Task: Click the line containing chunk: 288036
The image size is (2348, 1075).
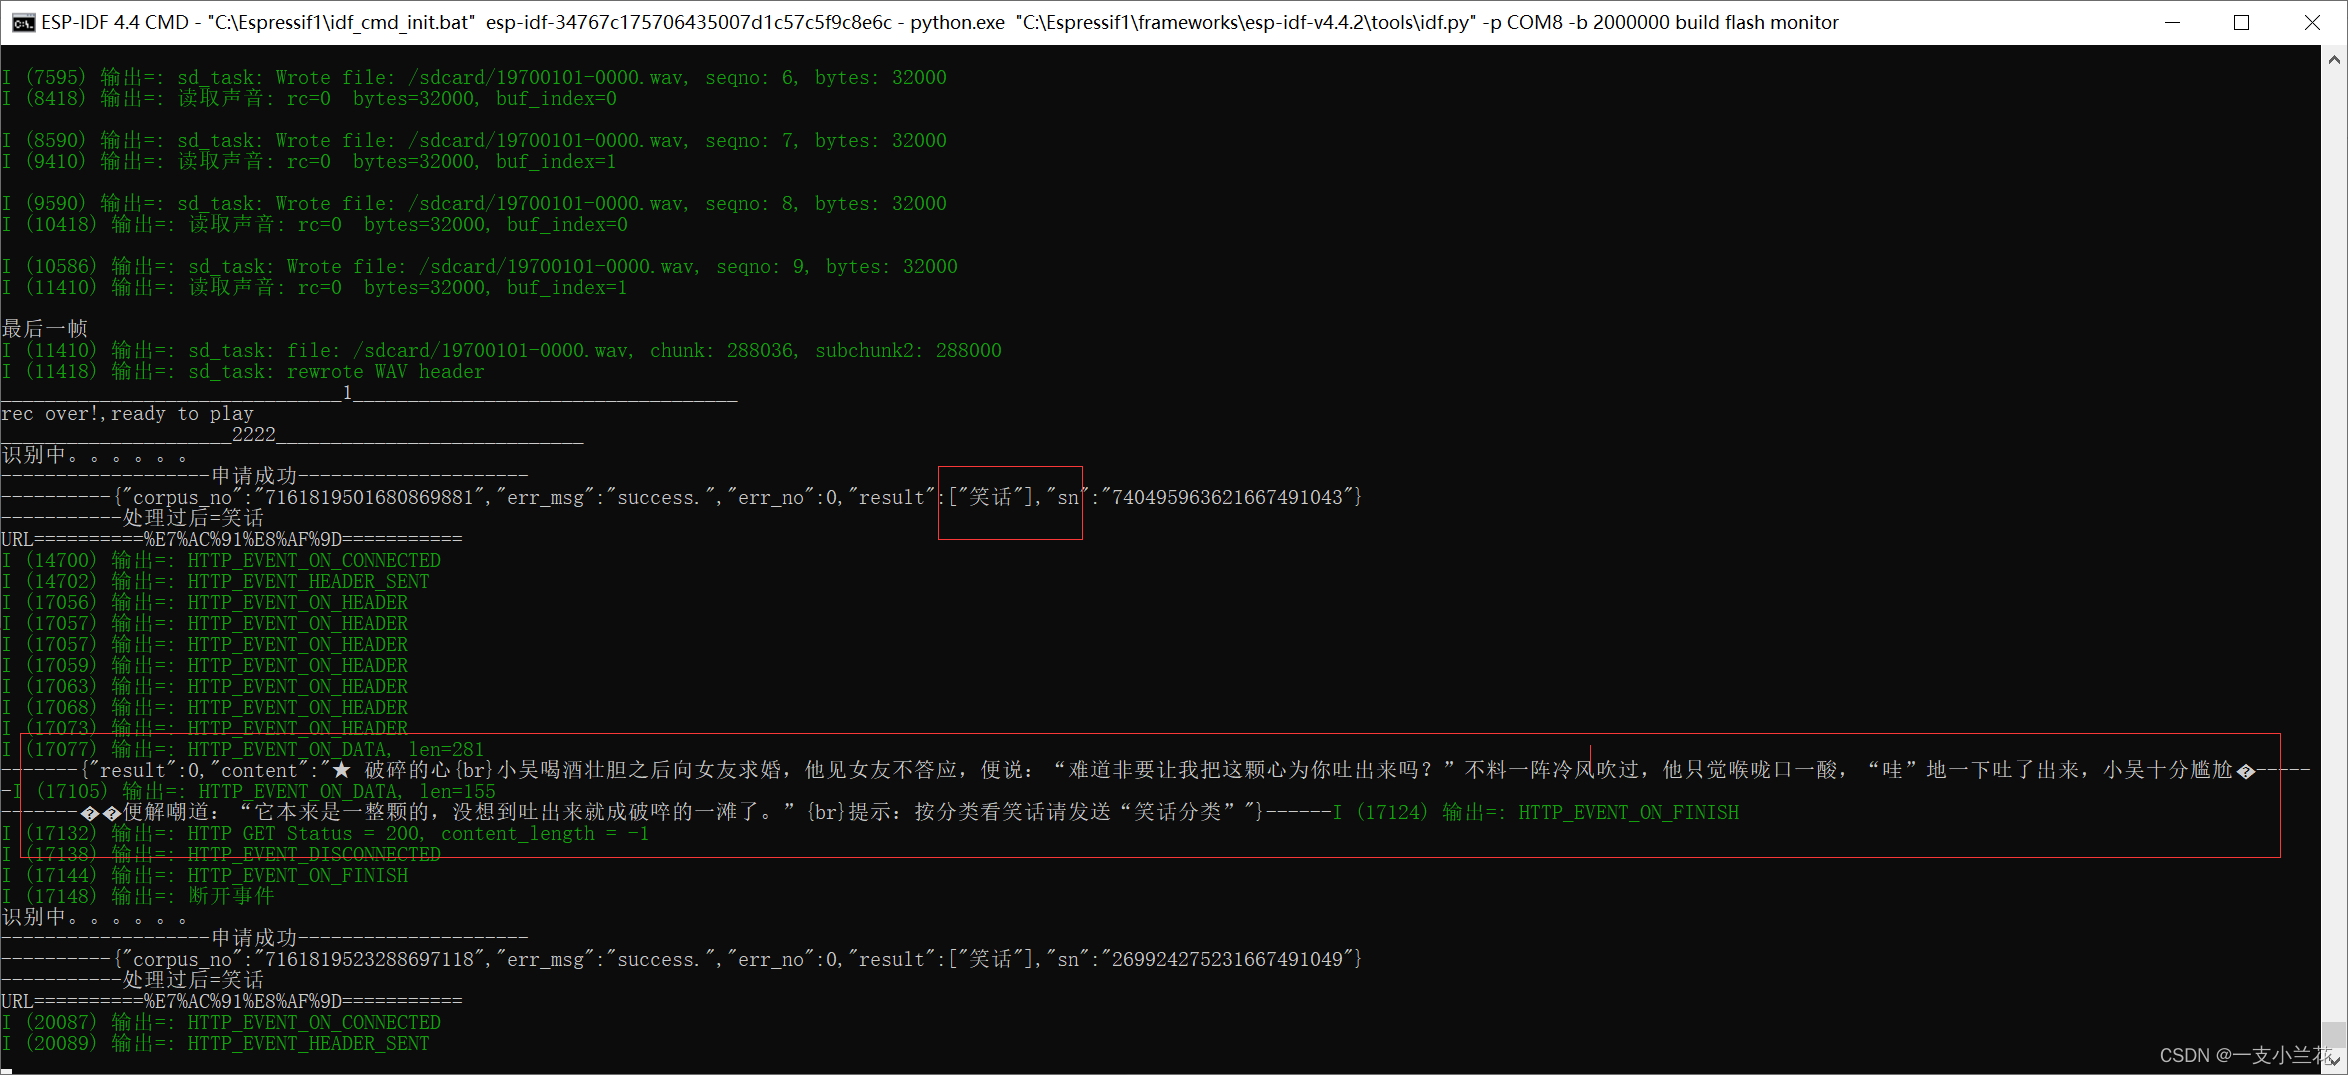Action: [x=502, y=350]
